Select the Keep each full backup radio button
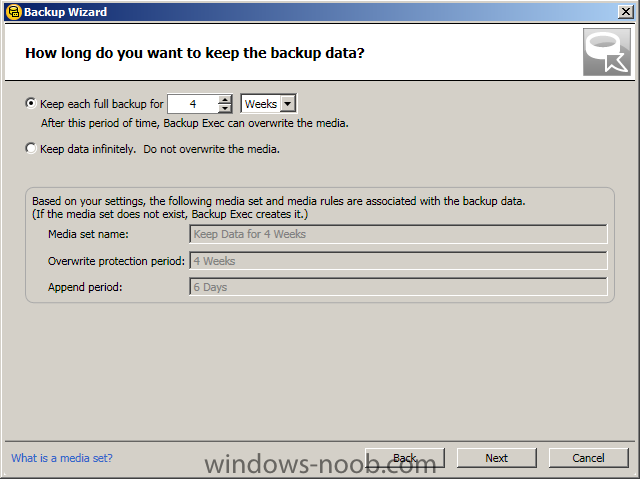Screen dimensions: 640x479 tap(31, 104)
